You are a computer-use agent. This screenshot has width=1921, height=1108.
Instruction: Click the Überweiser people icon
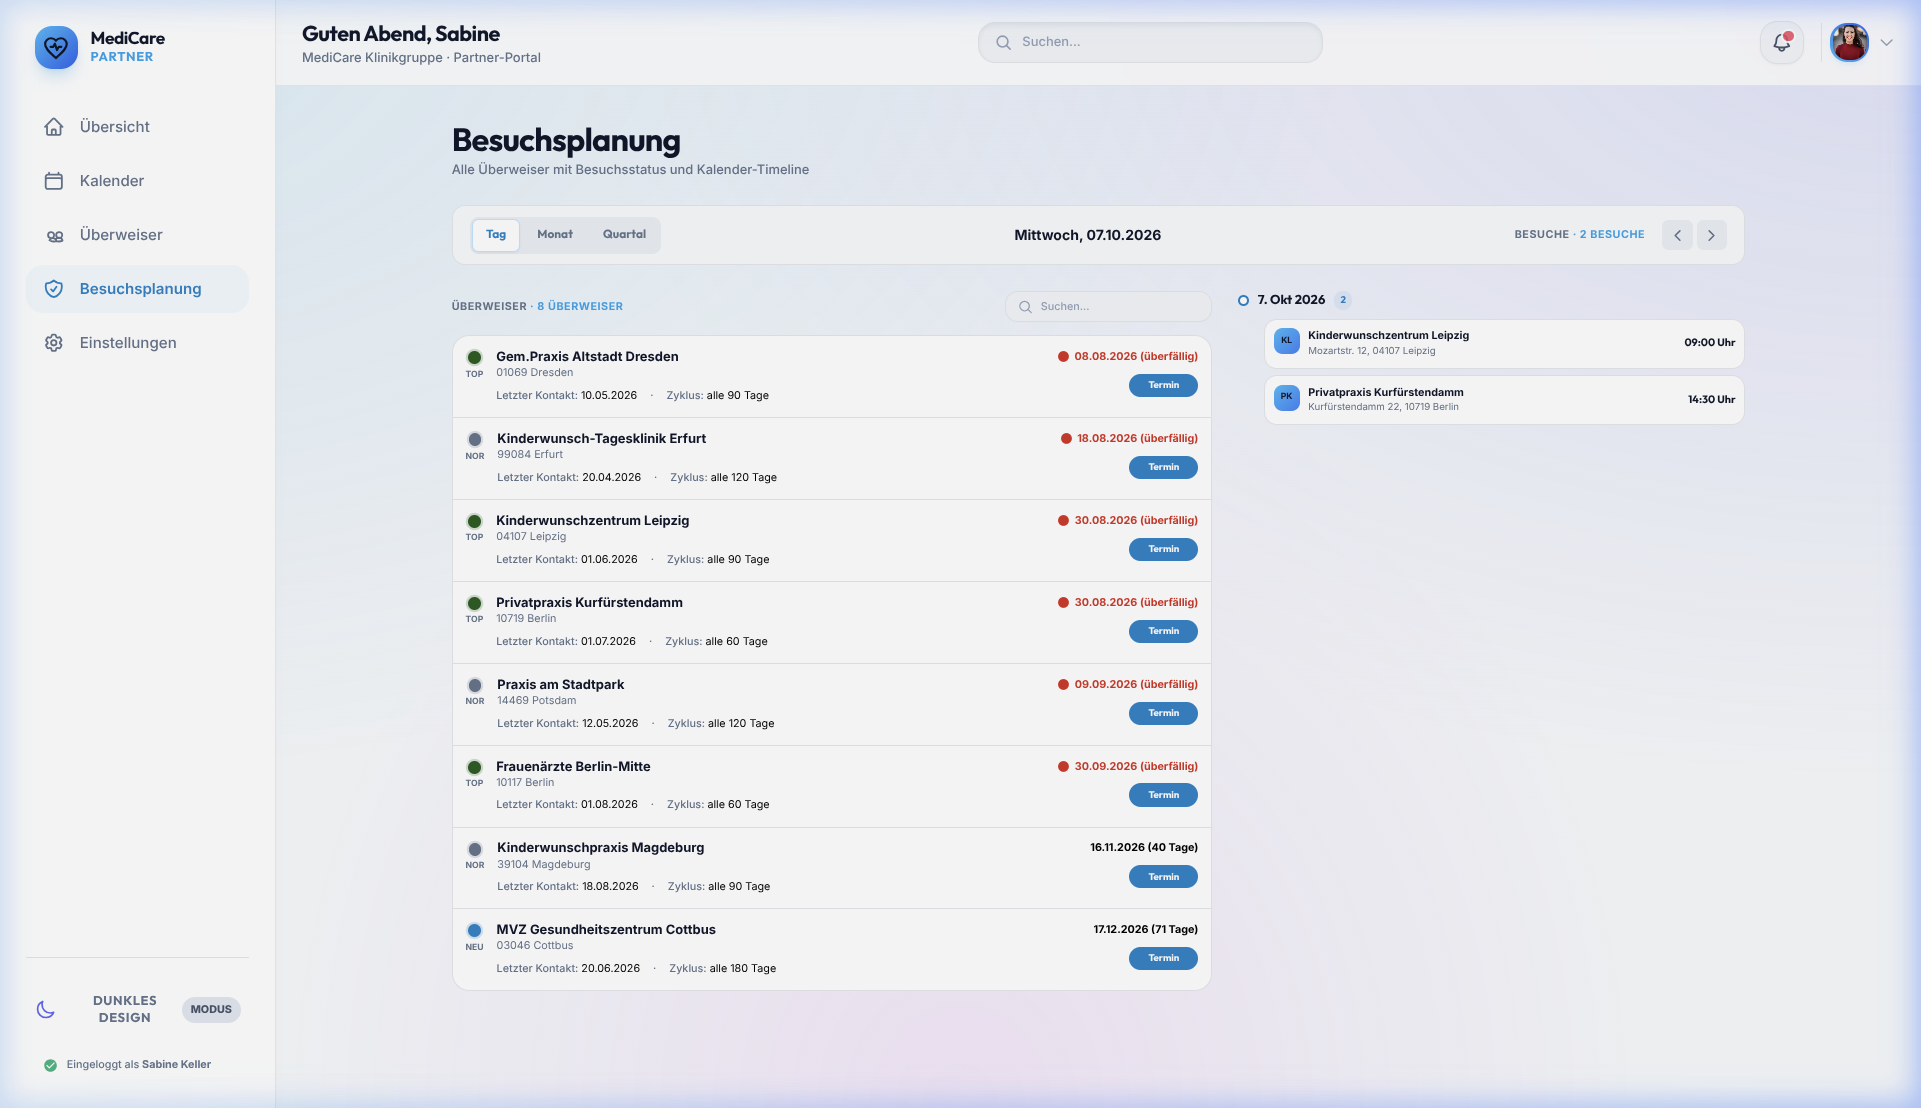[54, 236]
